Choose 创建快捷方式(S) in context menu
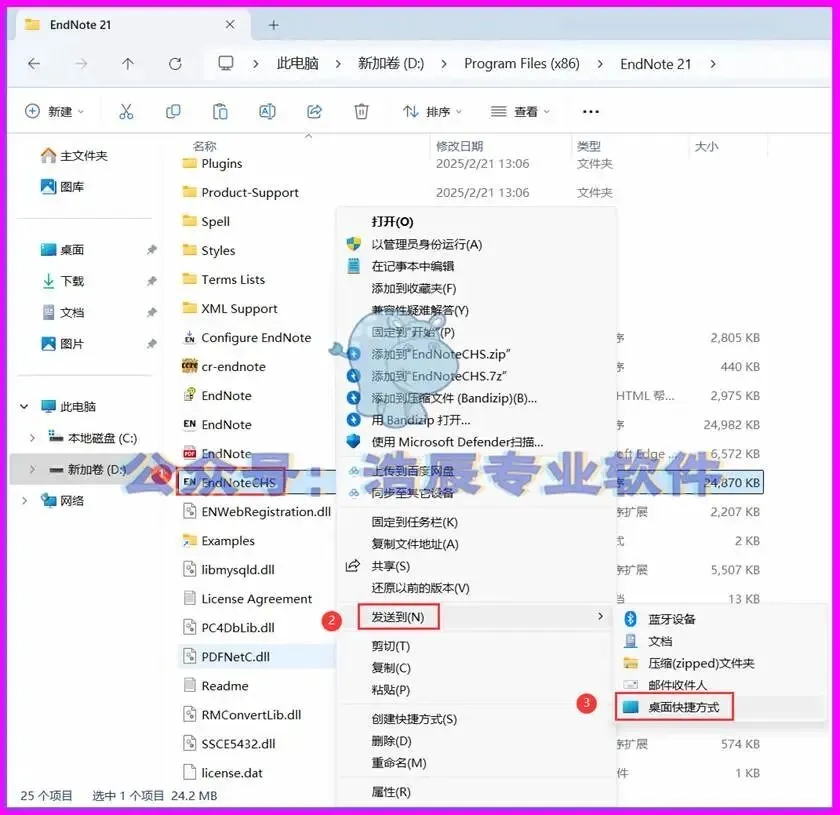This screenshot has height=815, width=840. (414, 719)
